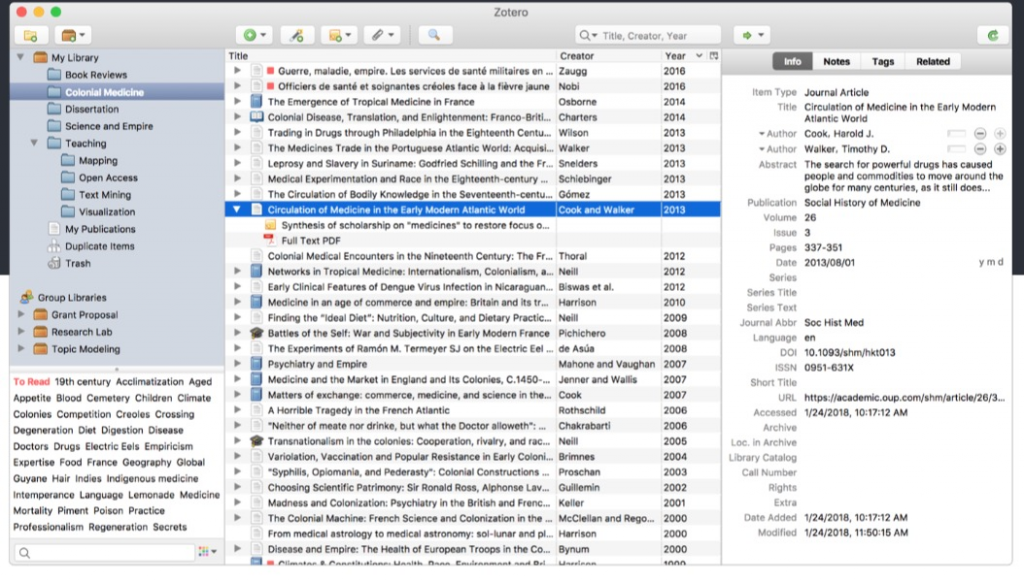Screen dimensions: 1024x582
Task: Click the book icon for Psychiatry and Empire
Action: tap(256, 364)
